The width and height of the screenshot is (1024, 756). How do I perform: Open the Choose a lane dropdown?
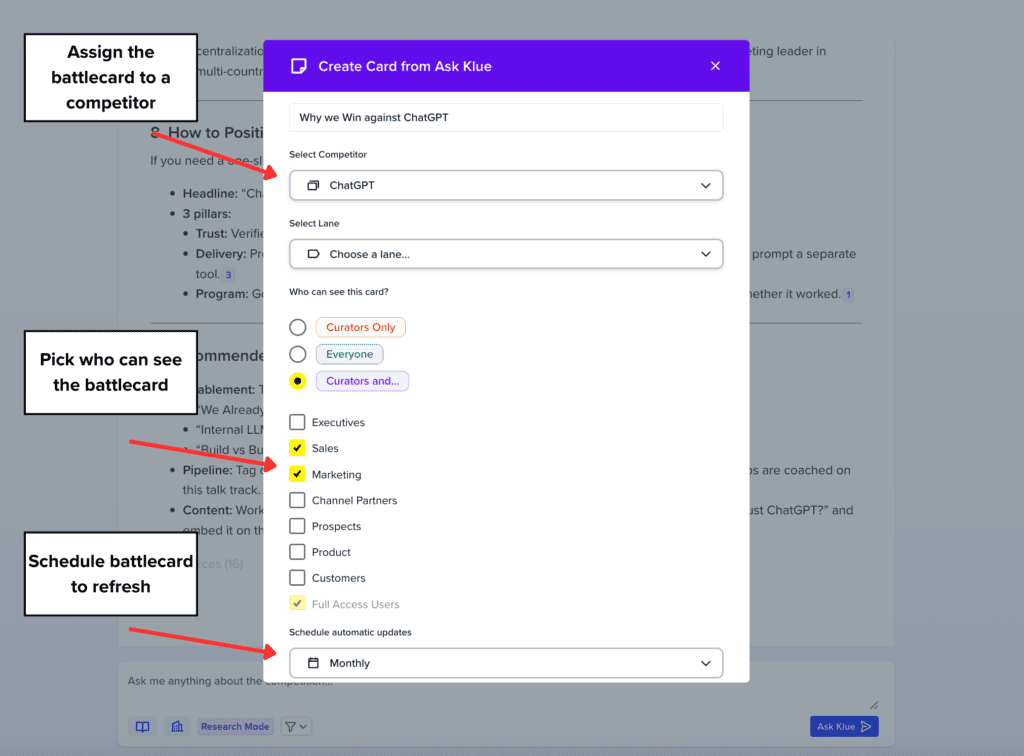coord(506,254)
